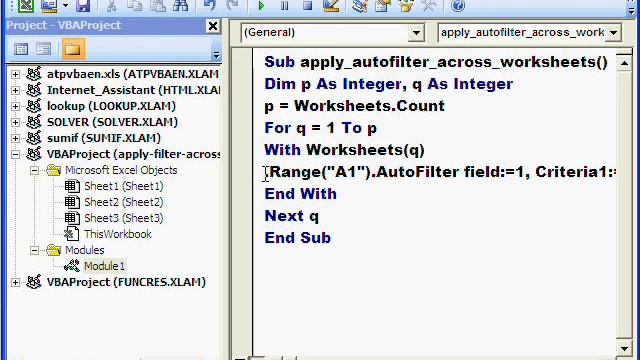The height and width of the screenshot is (360, 640).
Task: Select VBAProject (FUNCRES.XLAM) project
Action: pos(126,282)
